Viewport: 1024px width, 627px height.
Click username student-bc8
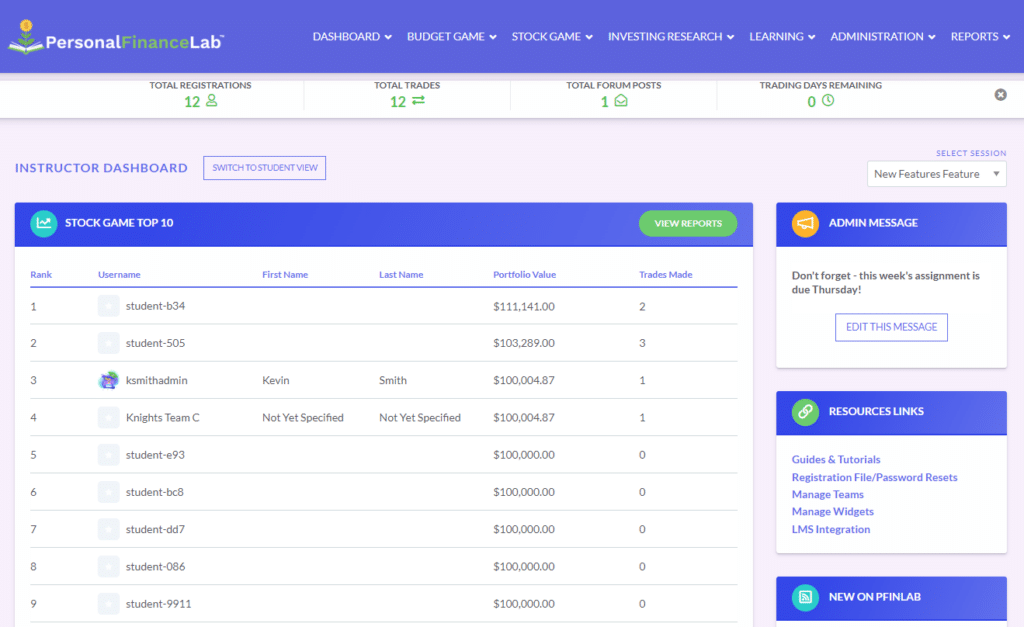[155, 492]
